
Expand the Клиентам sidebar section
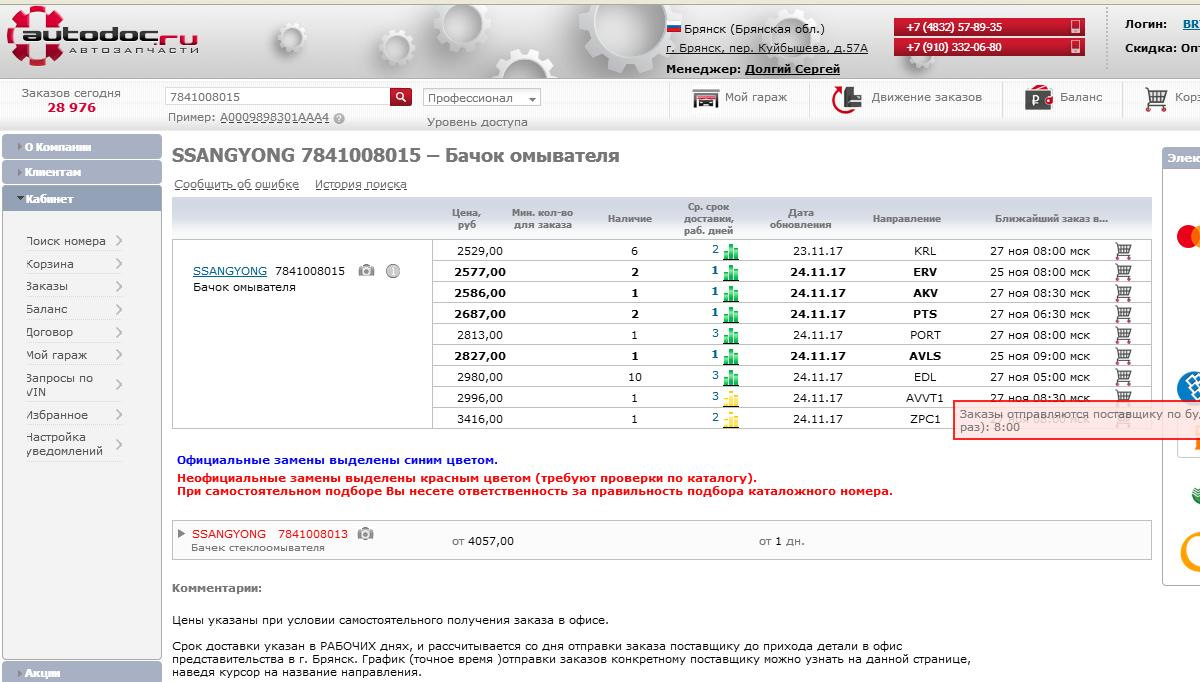[x=82, y=172]
